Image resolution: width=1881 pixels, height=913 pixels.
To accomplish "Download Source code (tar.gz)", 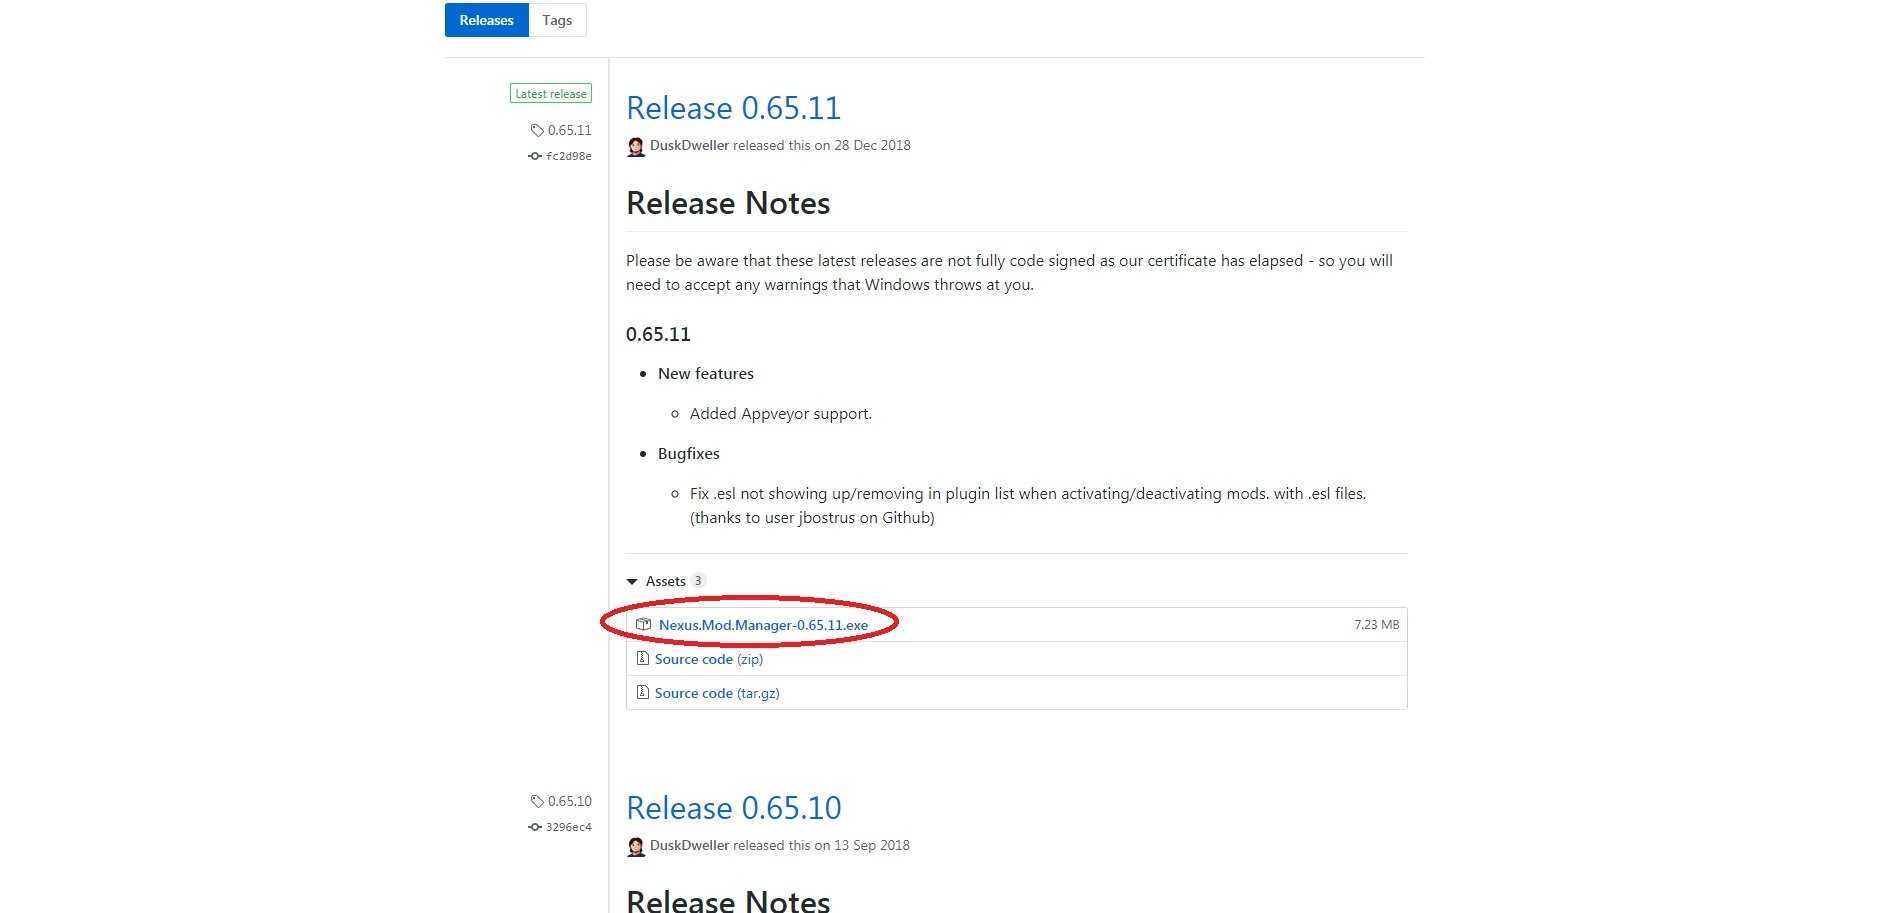I will tap(716, 693).
